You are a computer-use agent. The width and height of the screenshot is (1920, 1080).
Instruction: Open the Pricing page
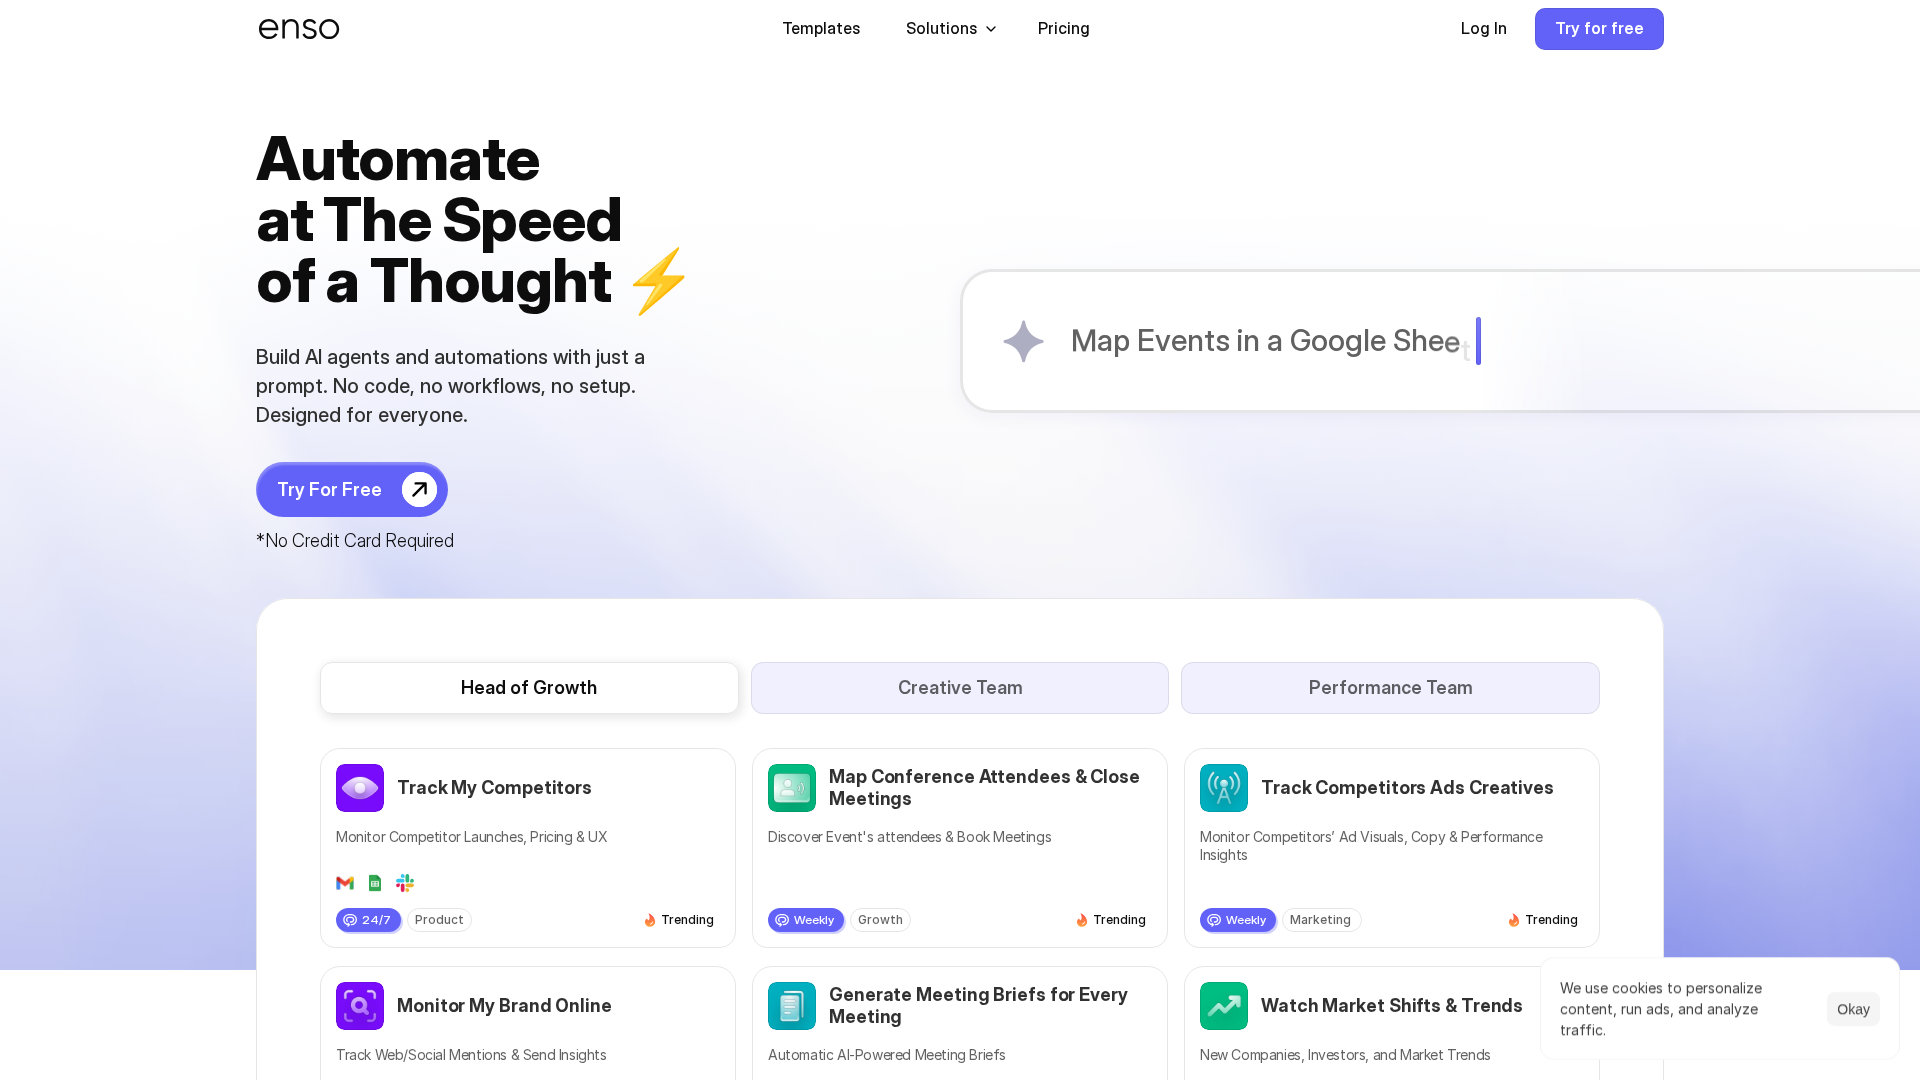coord(1063,29)
